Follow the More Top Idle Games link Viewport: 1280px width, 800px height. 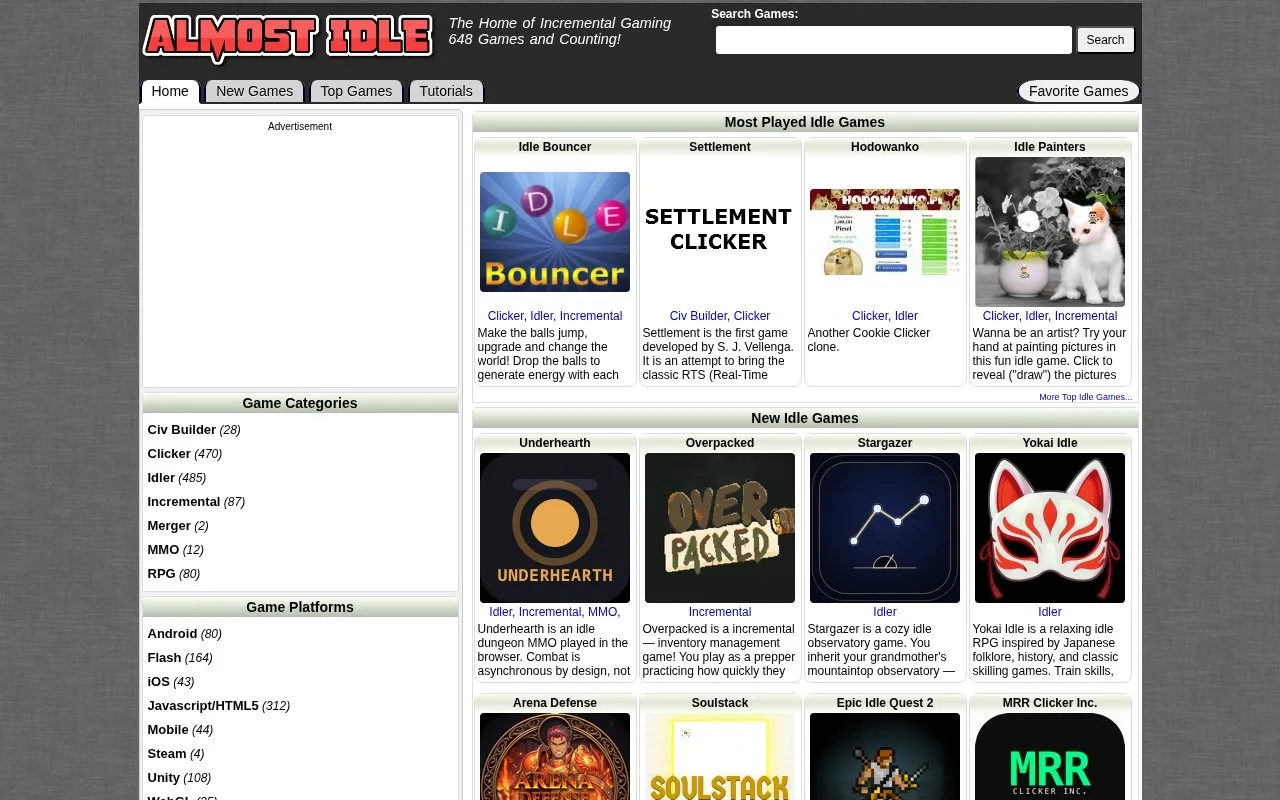(x=1085, y=397)
